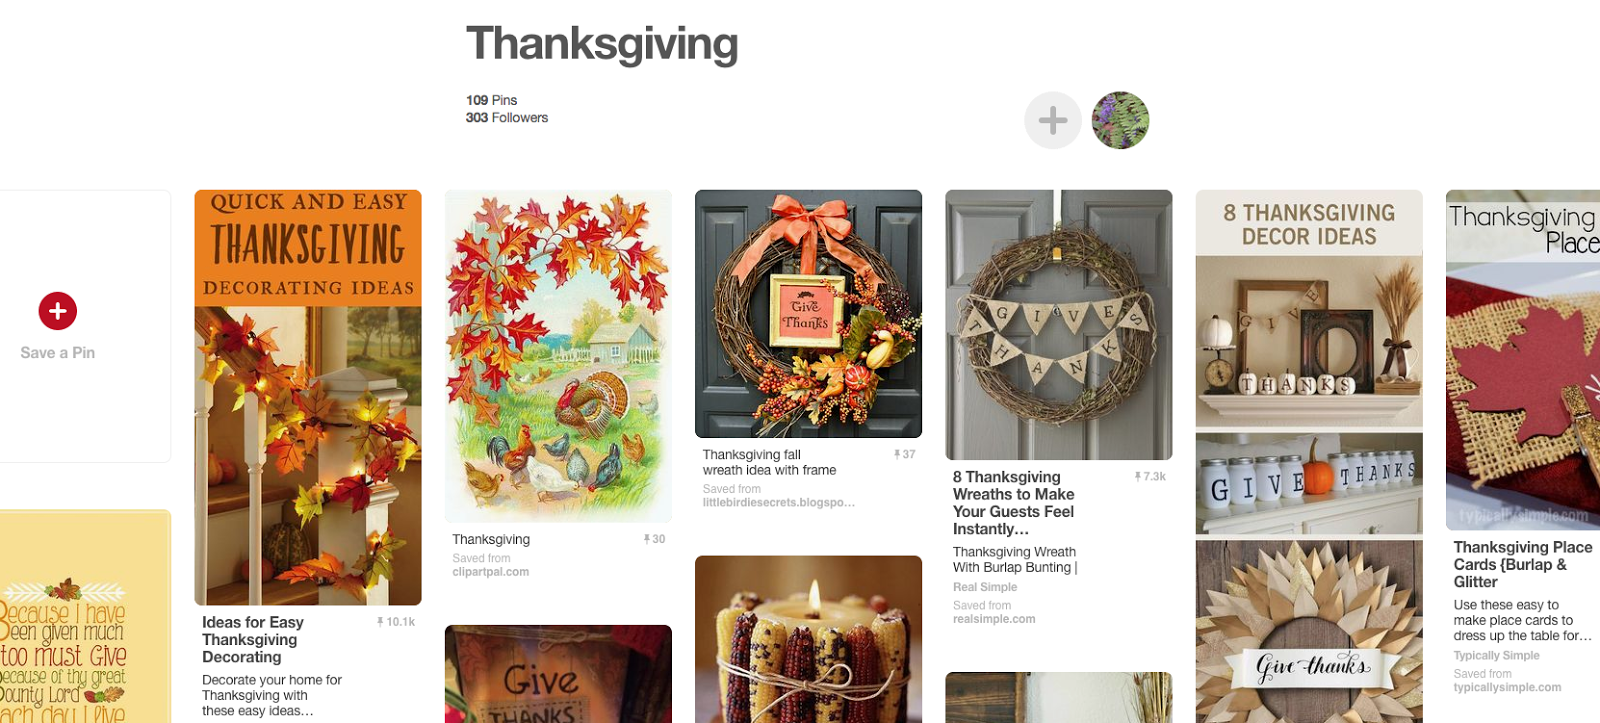1600x723 pixels.
Task: Visit the typicallysimple.com source link
Action: point(1507,687)
